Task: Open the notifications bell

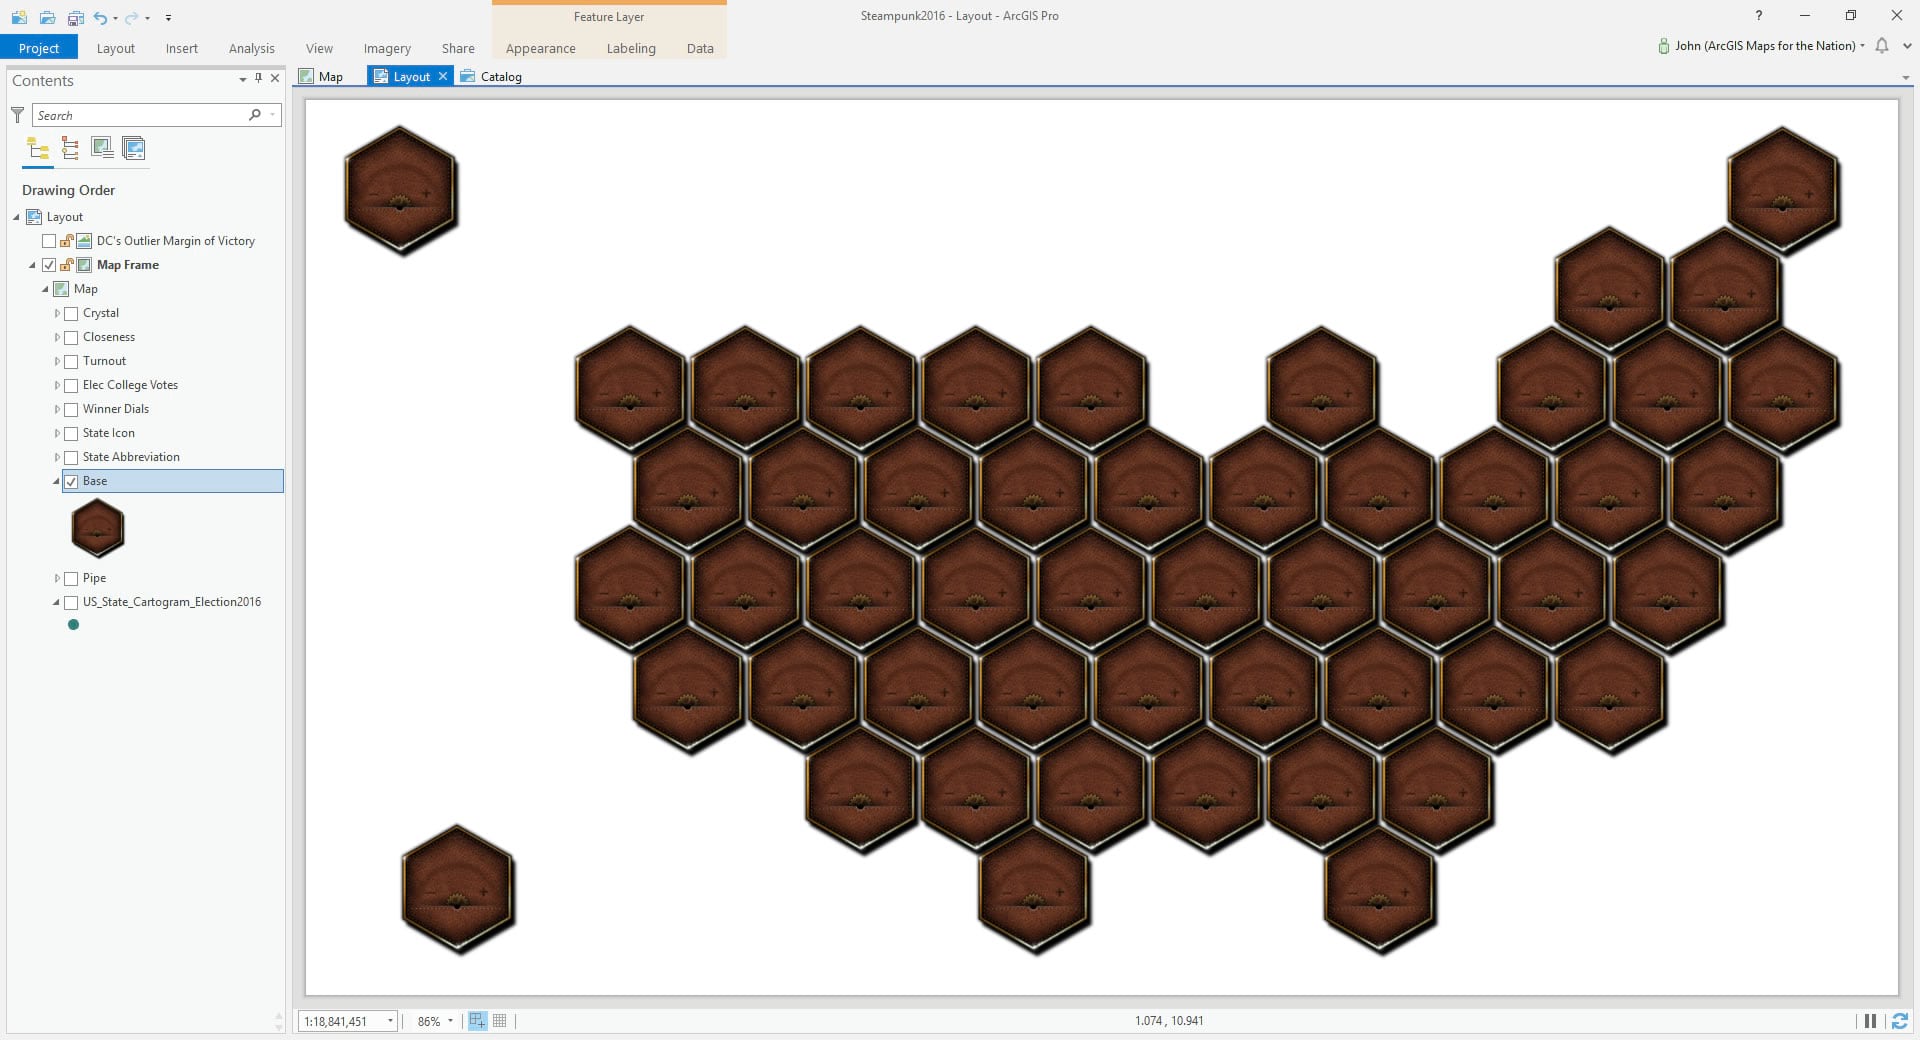Action: 1882,46
